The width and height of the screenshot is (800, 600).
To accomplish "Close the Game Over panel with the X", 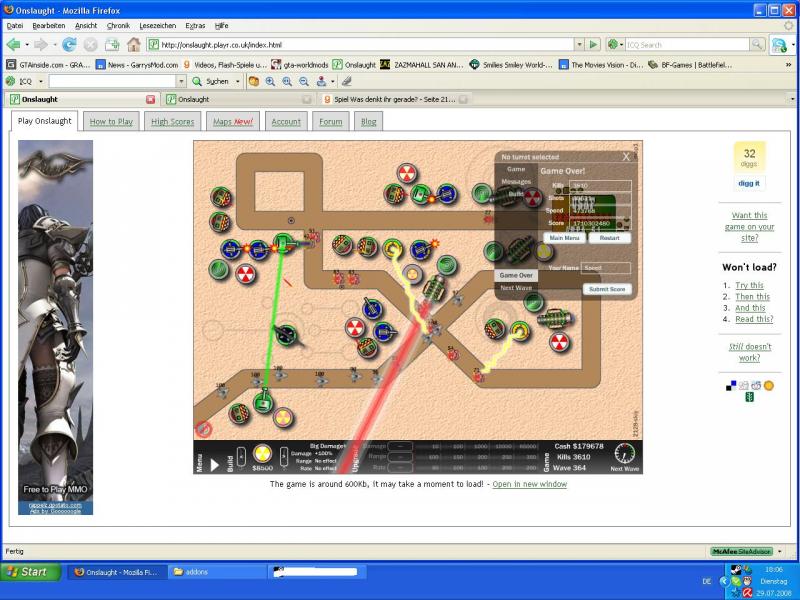I will coord(627,156).
